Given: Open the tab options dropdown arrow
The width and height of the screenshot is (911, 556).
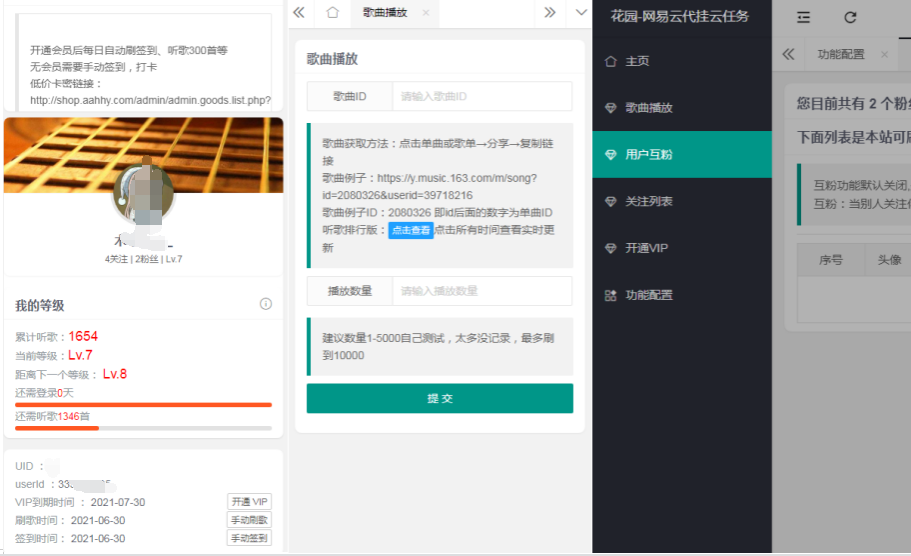Looking at the screenshot, I should [581, 13].
